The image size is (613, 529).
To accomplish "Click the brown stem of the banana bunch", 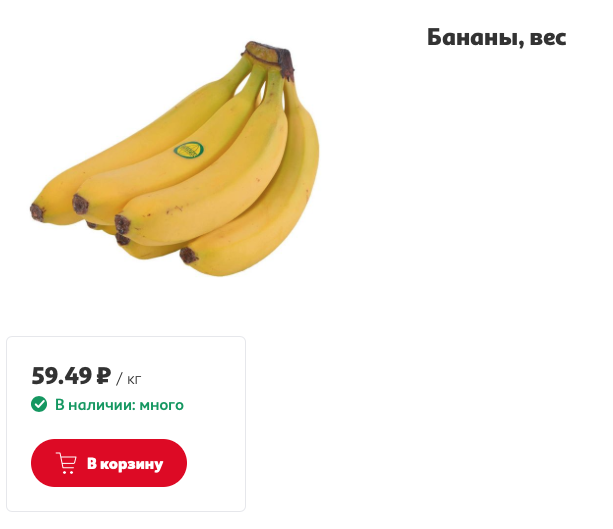I will pyautogui.click(x=270, y=57).
